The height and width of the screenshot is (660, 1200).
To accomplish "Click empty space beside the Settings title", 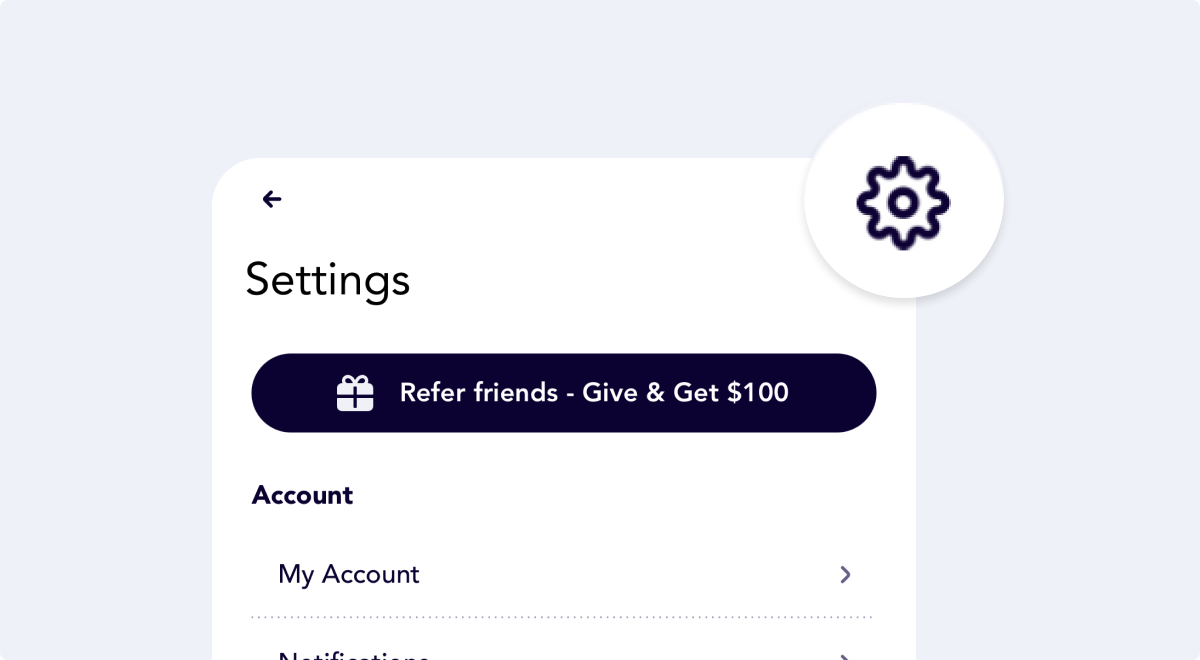I will pyautogui.click(x=600, y=280).
